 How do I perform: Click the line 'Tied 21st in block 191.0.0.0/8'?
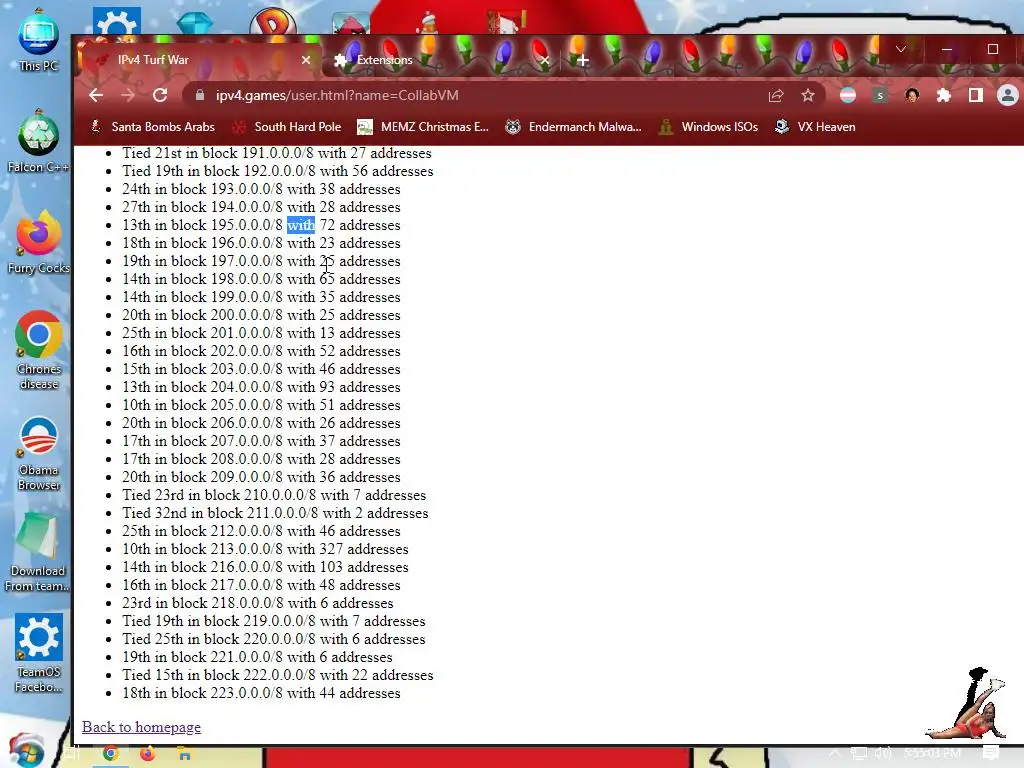pos(277,153)
